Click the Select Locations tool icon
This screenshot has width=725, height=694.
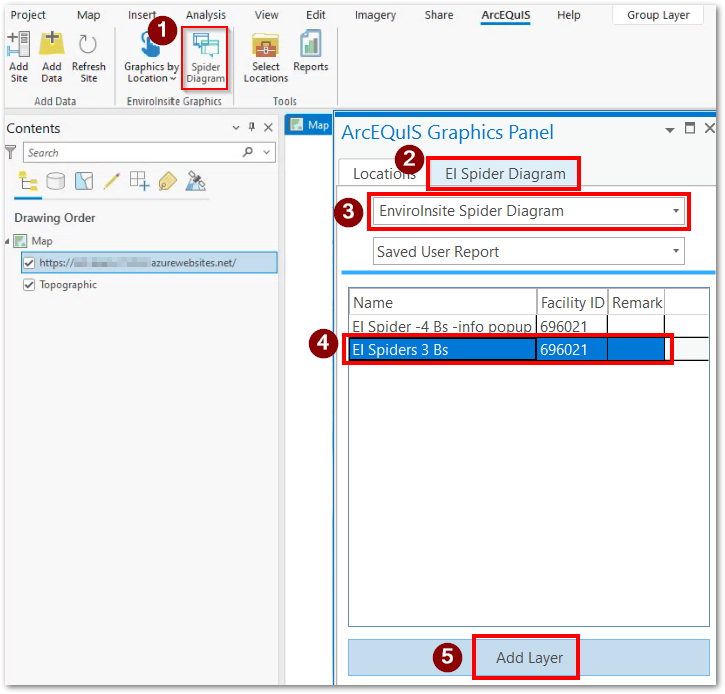(265, 45)
